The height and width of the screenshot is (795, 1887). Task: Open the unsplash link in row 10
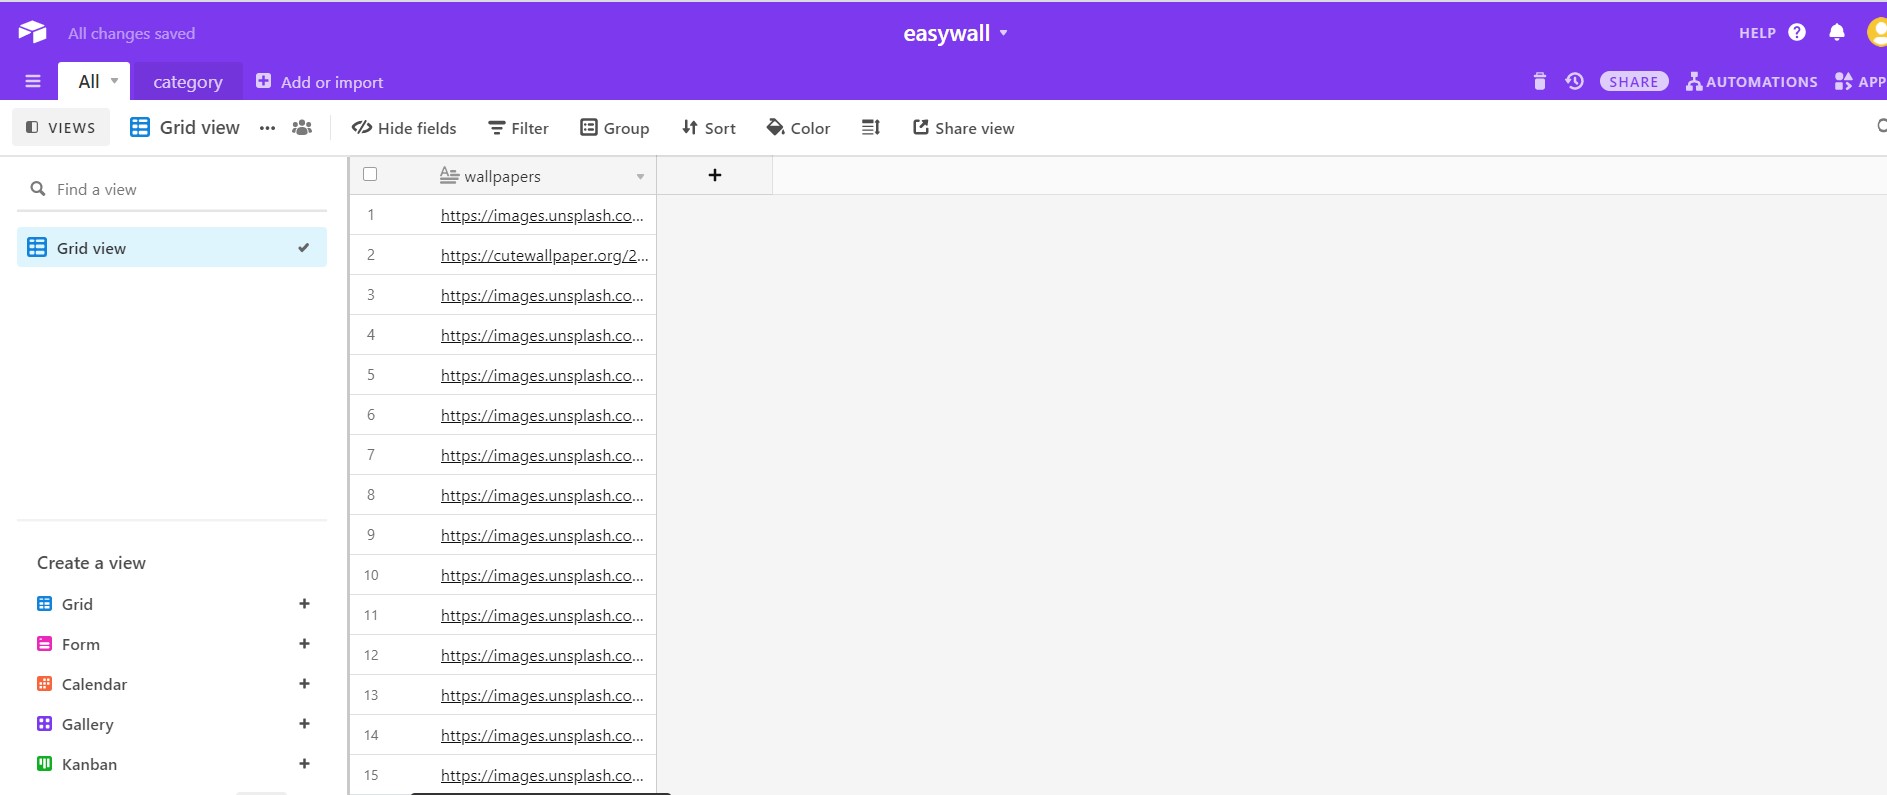pos(542,575)
